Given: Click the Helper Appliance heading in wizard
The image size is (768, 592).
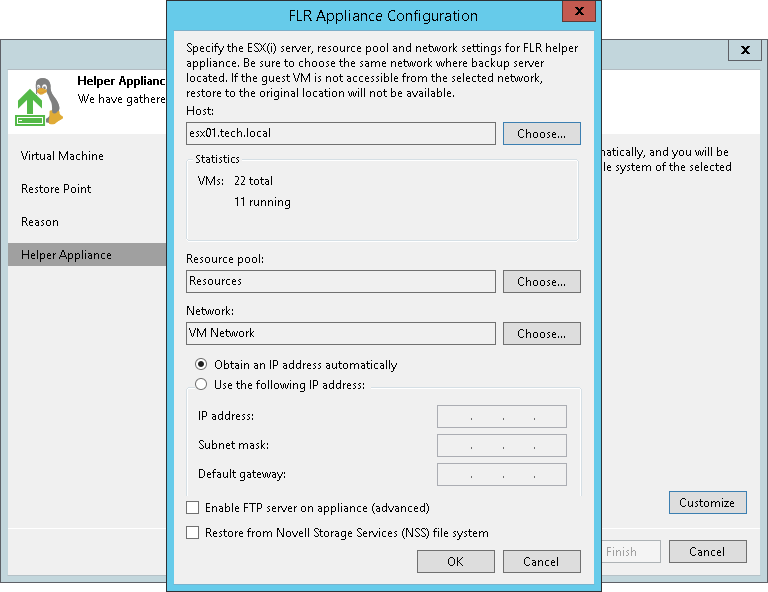Looking at the screenshot, I should coord(121,81).
